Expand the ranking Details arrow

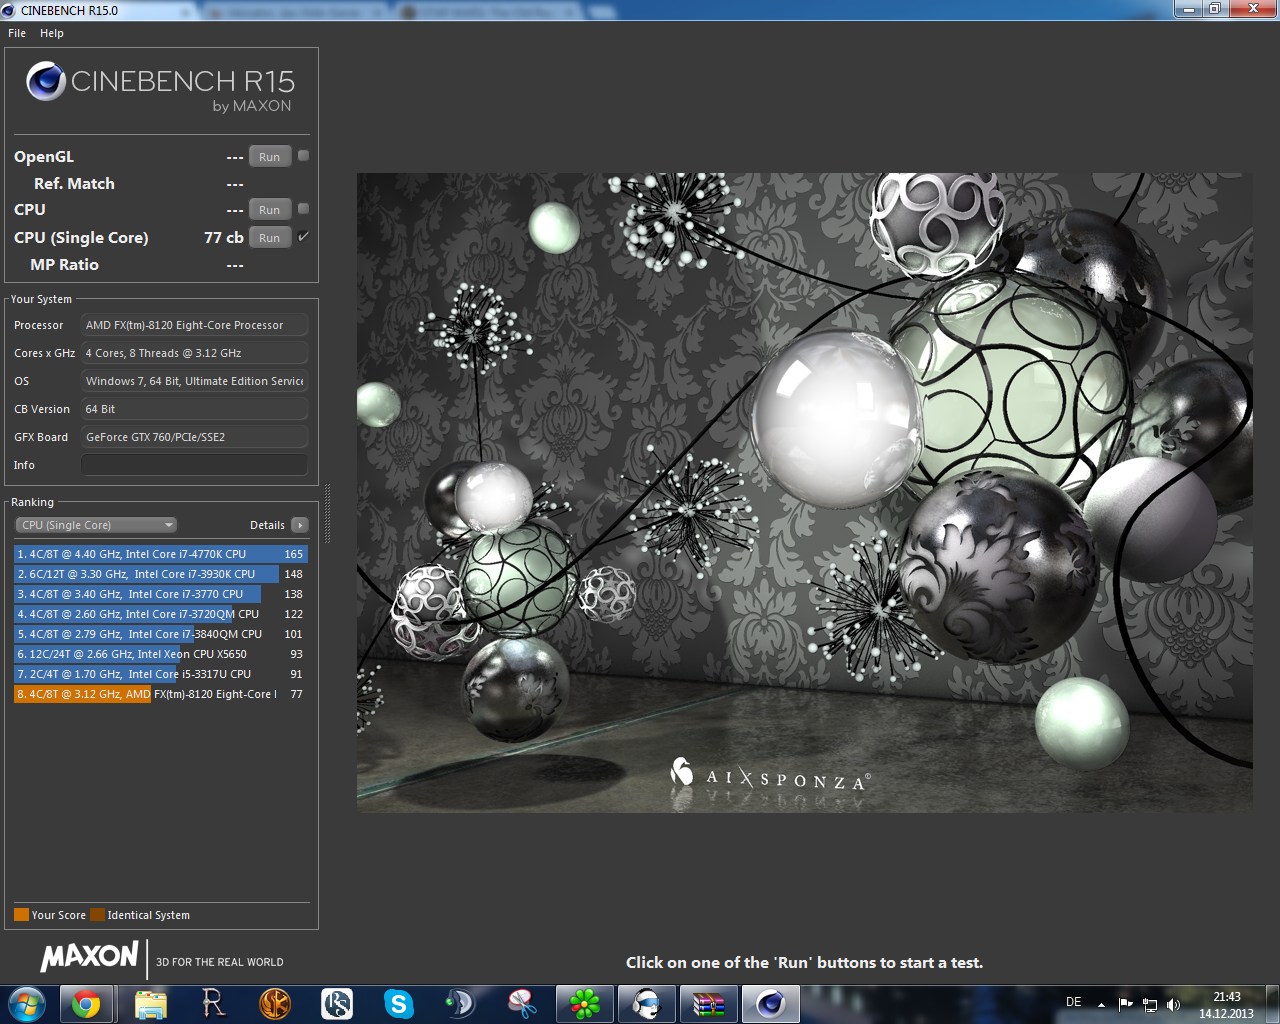[x=299, y=525]
